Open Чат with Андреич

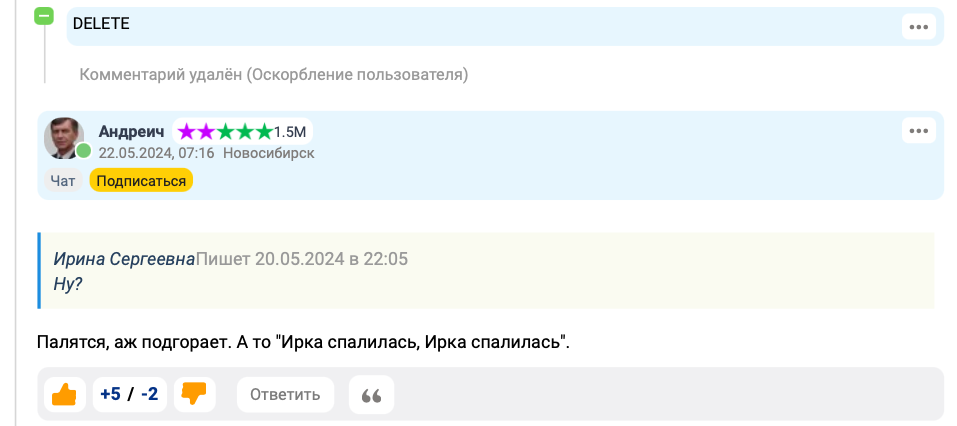(63, 181)
